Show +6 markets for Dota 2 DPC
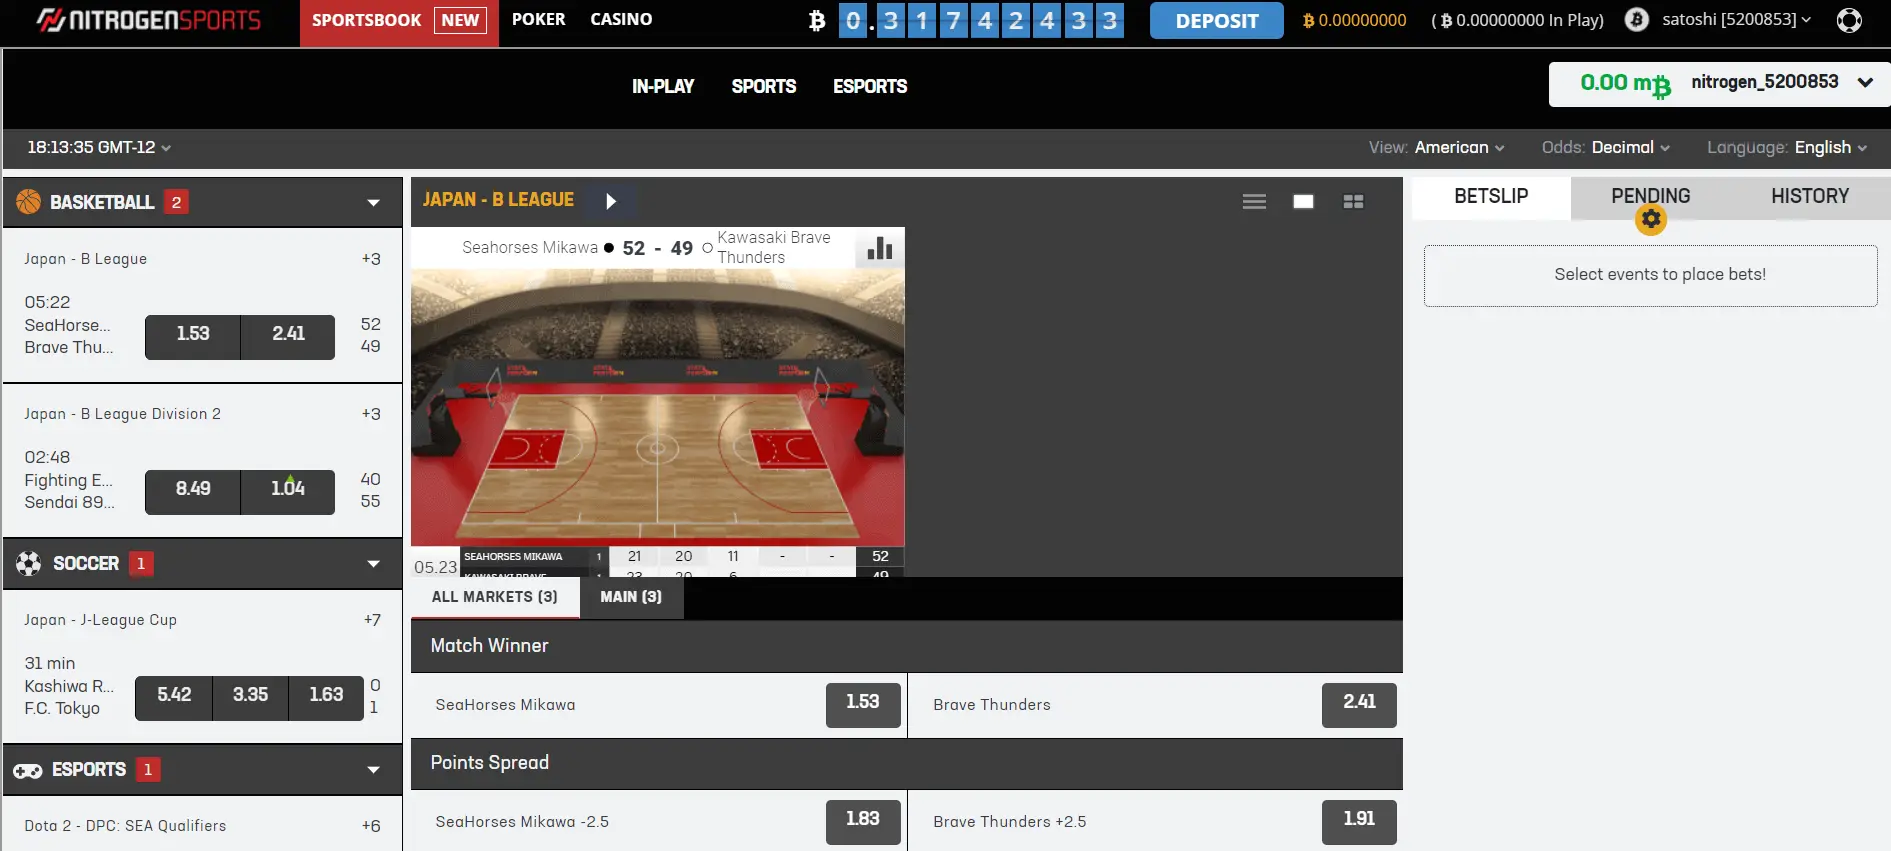Screen dimensions: 1891x851 coord(371,826)
